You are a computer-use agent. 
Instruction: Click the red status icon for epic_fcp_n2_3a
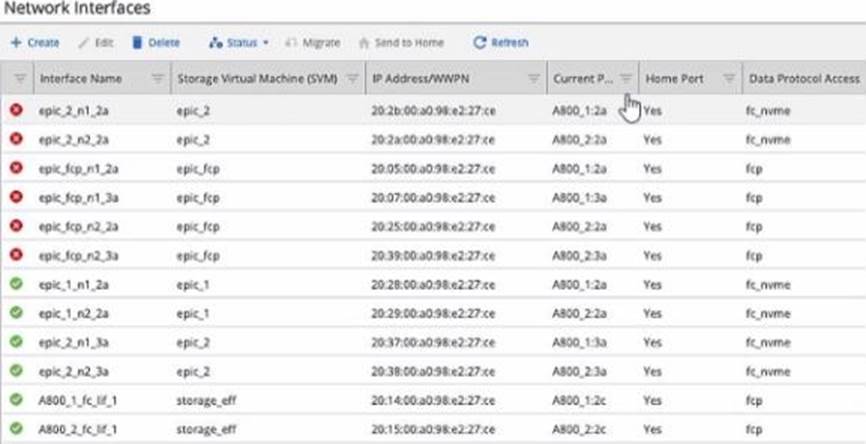[16, 256]
